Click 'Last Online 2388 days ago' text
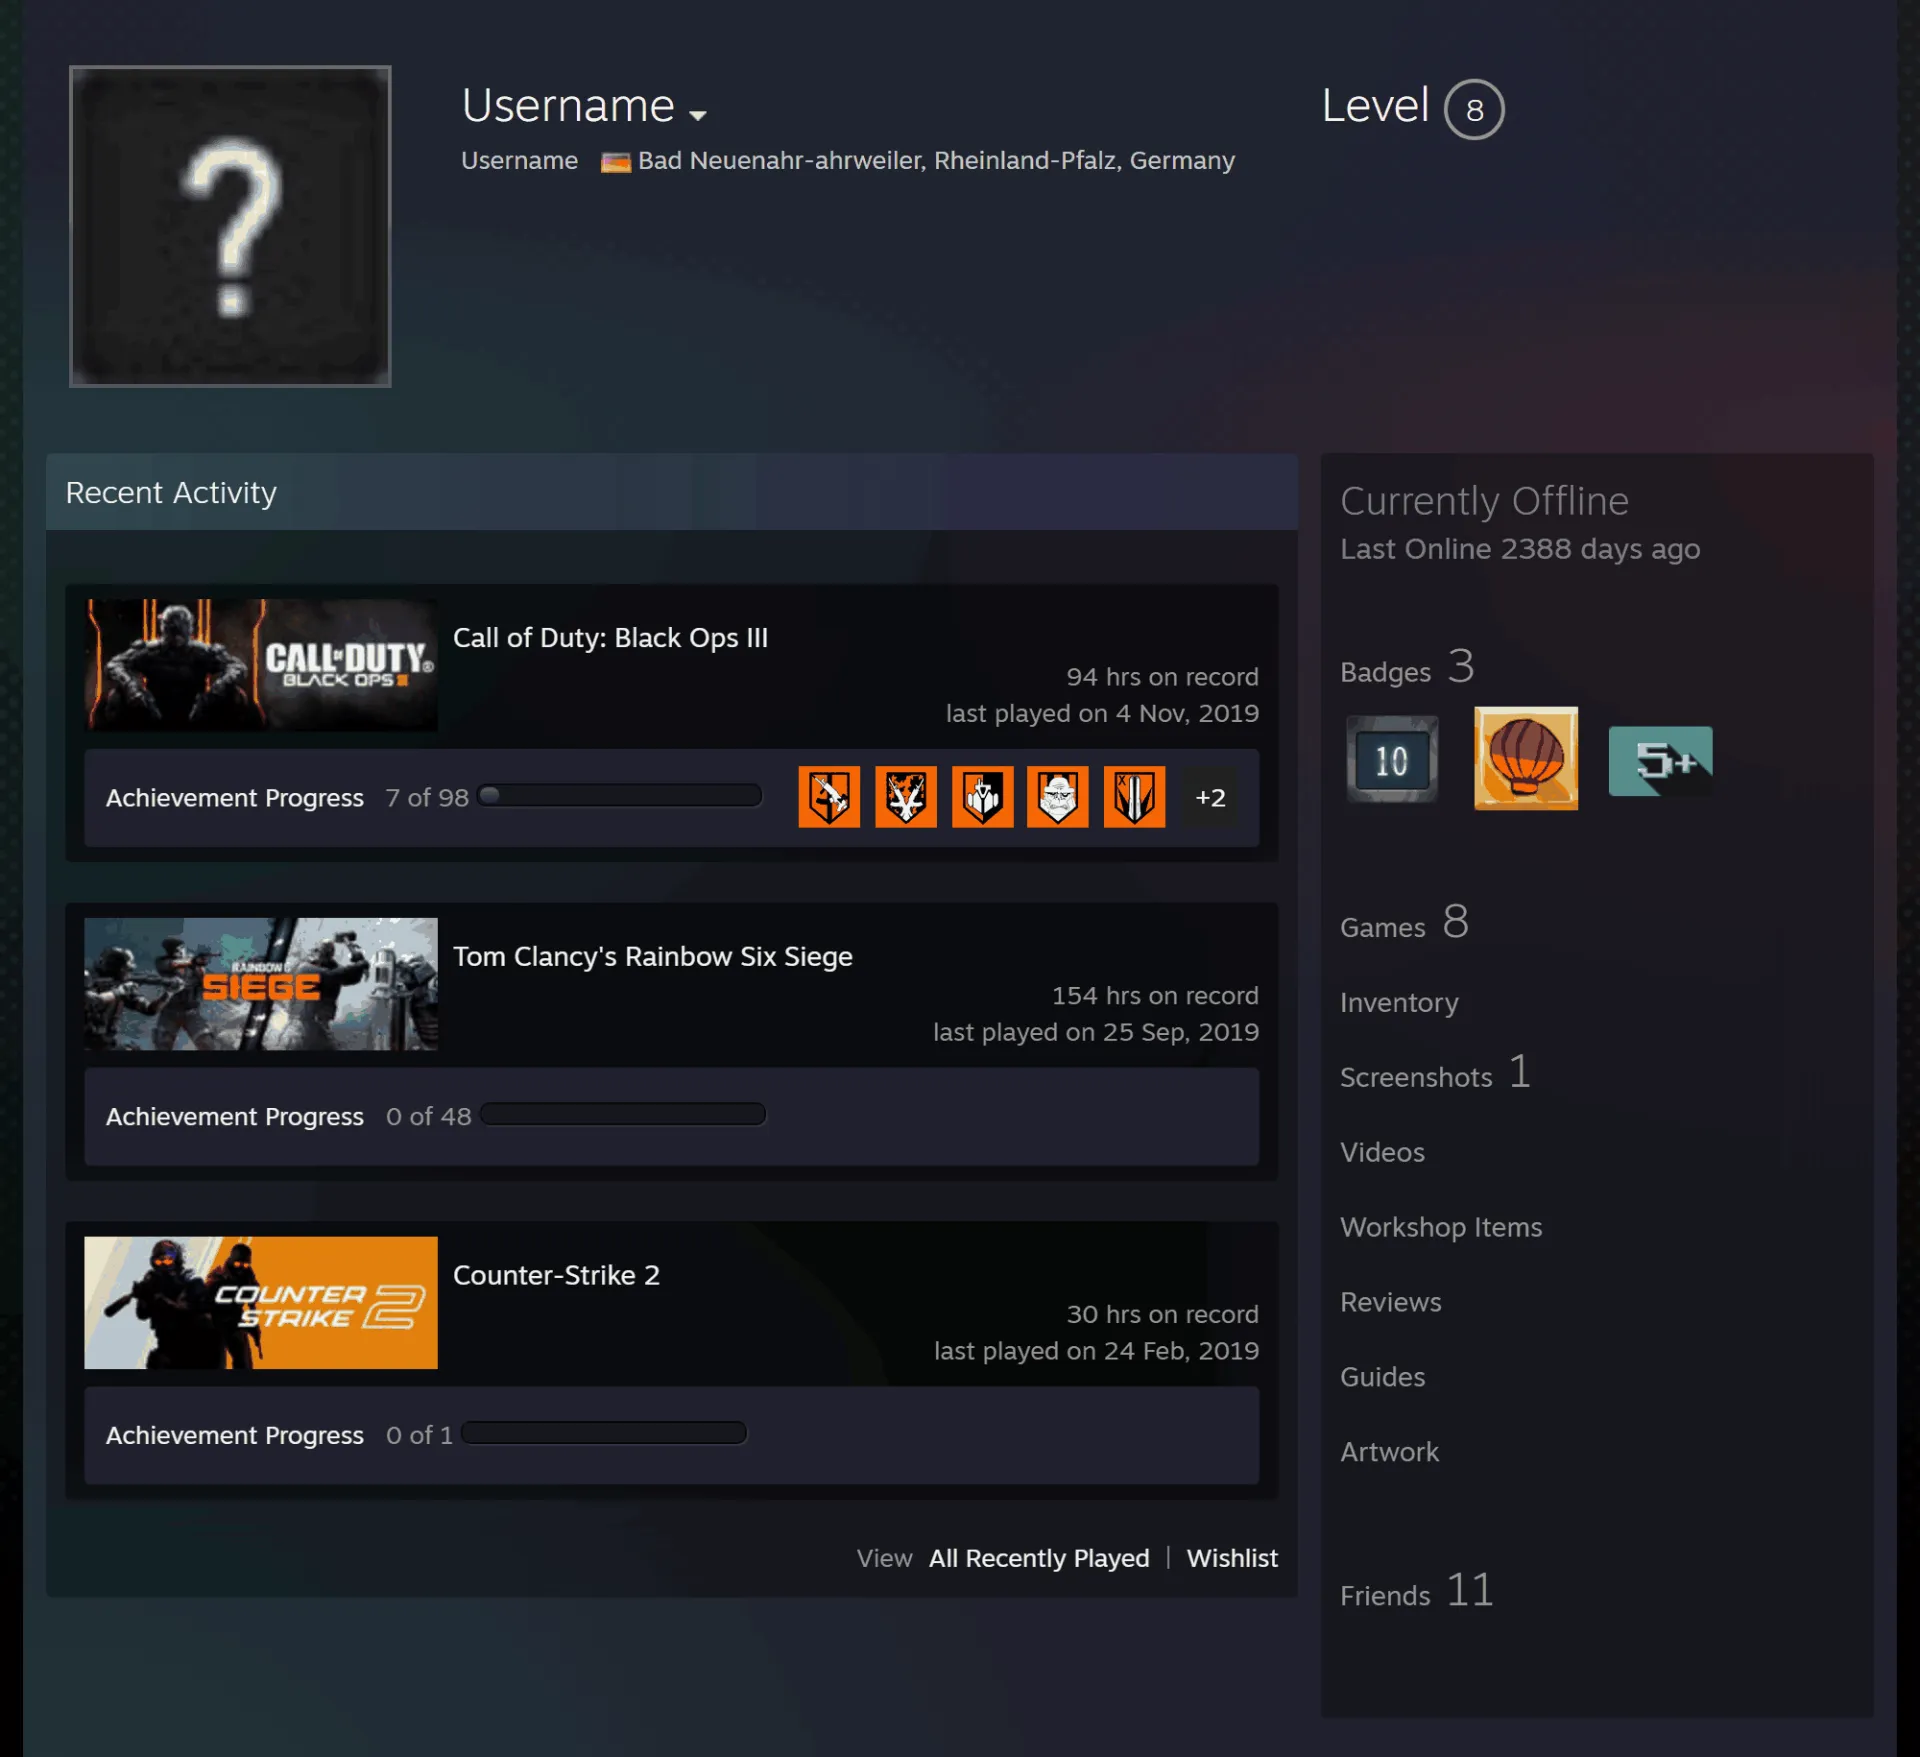 pos(1520,549)
